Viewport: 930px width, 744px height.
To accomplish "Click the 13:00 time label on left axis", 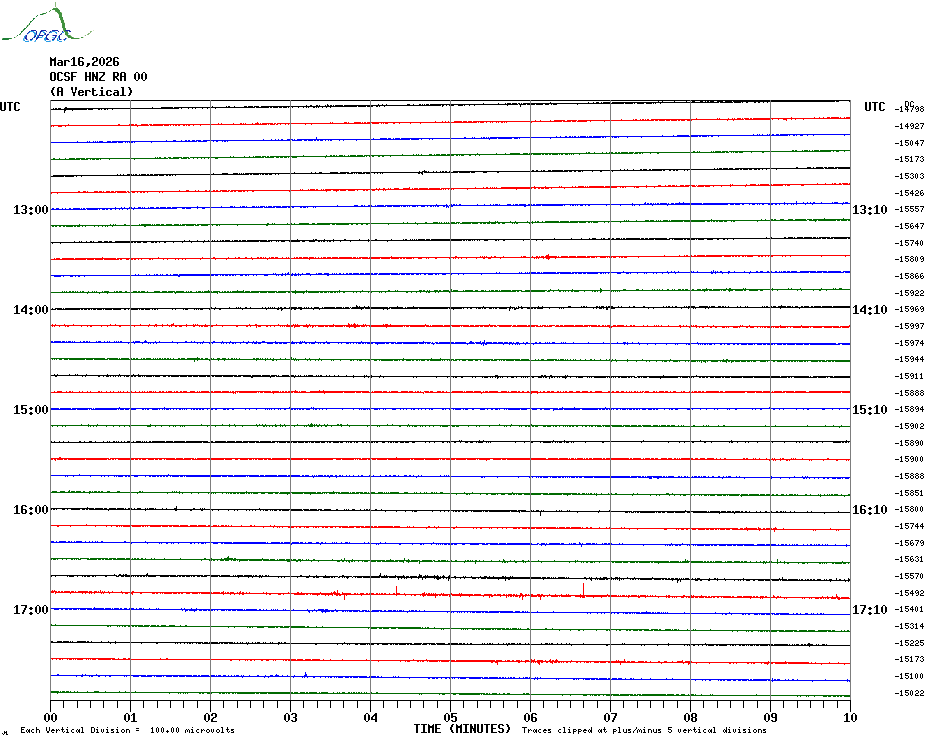I will (31, 209).
